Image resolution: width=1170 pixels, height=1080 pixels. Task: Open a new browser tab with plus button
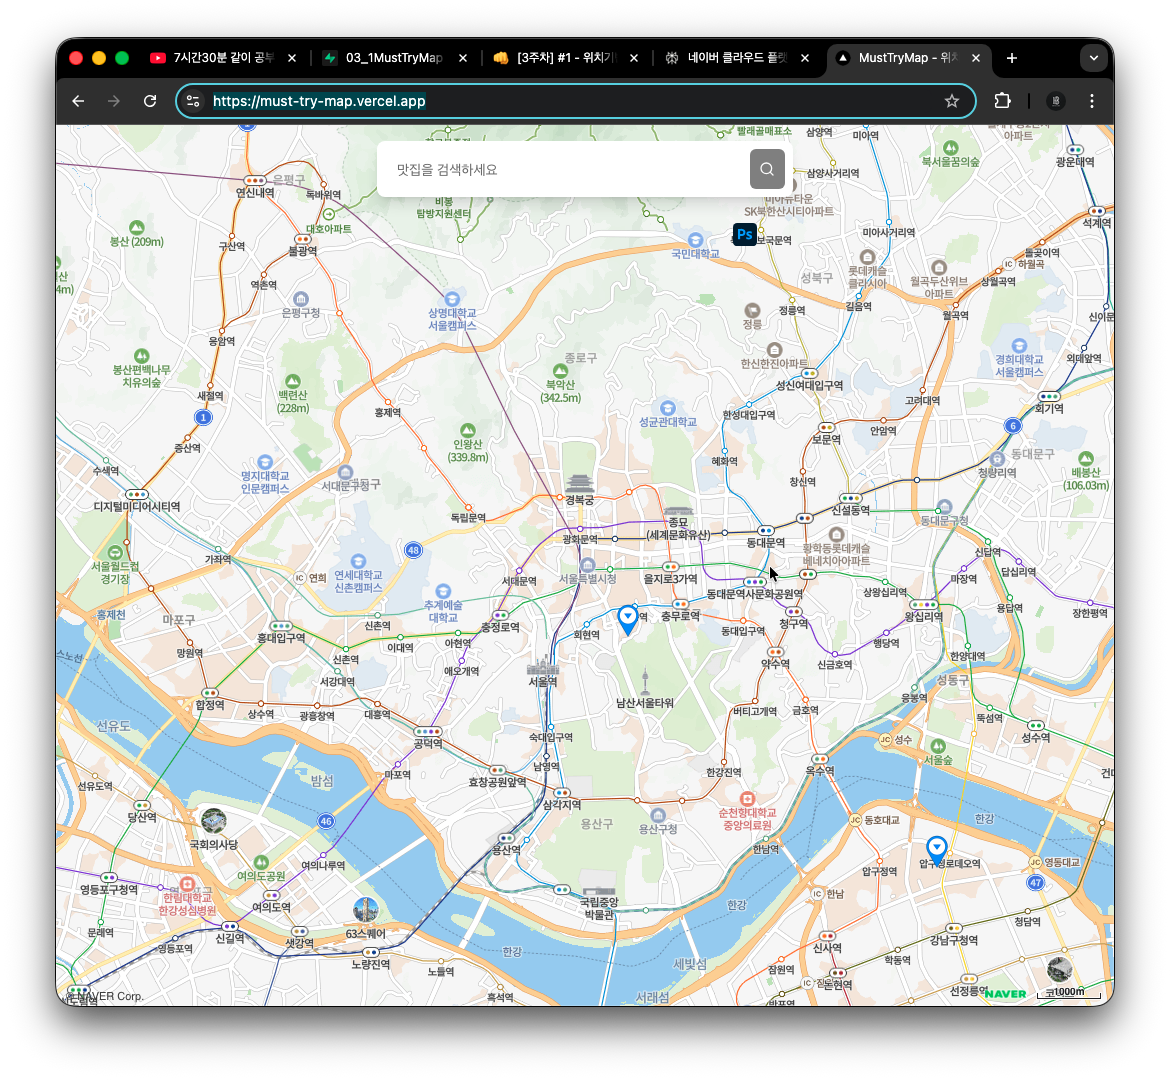click(x=1011, y=58)
